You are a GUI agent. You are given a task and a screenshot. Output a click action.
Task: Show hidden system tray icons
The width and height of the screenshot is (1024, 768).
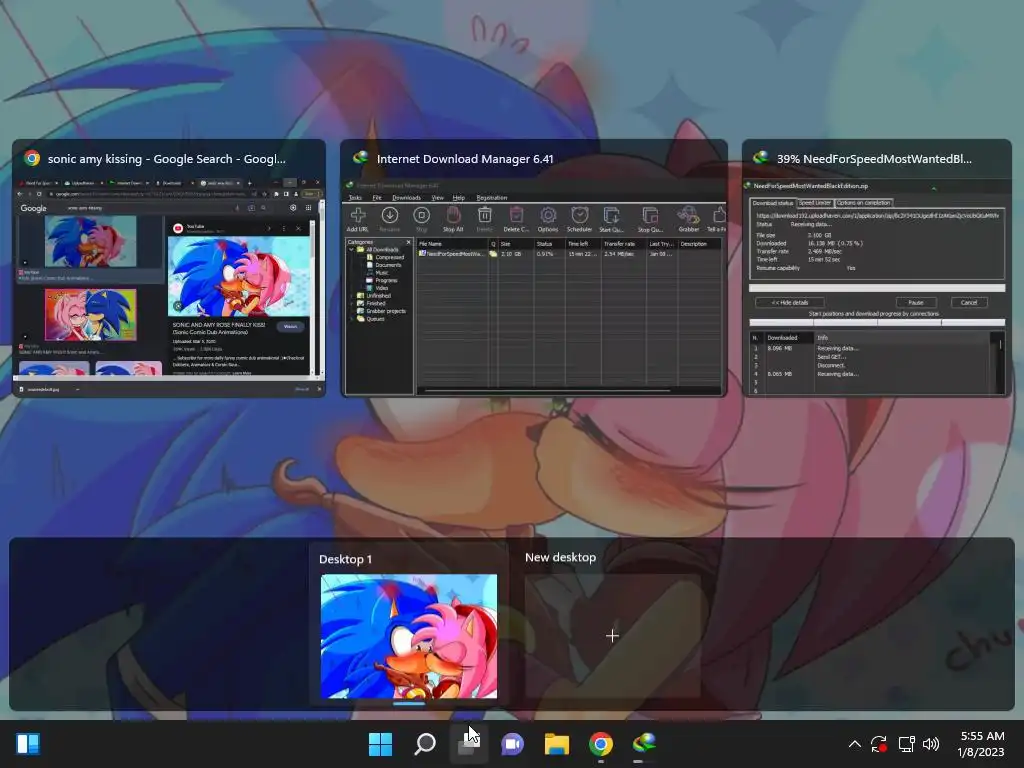[854, 744]
